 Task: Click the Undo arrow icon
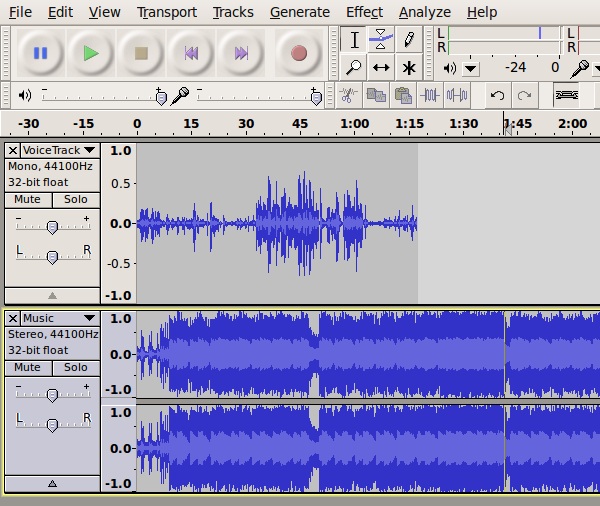click(x=497, y=96)
